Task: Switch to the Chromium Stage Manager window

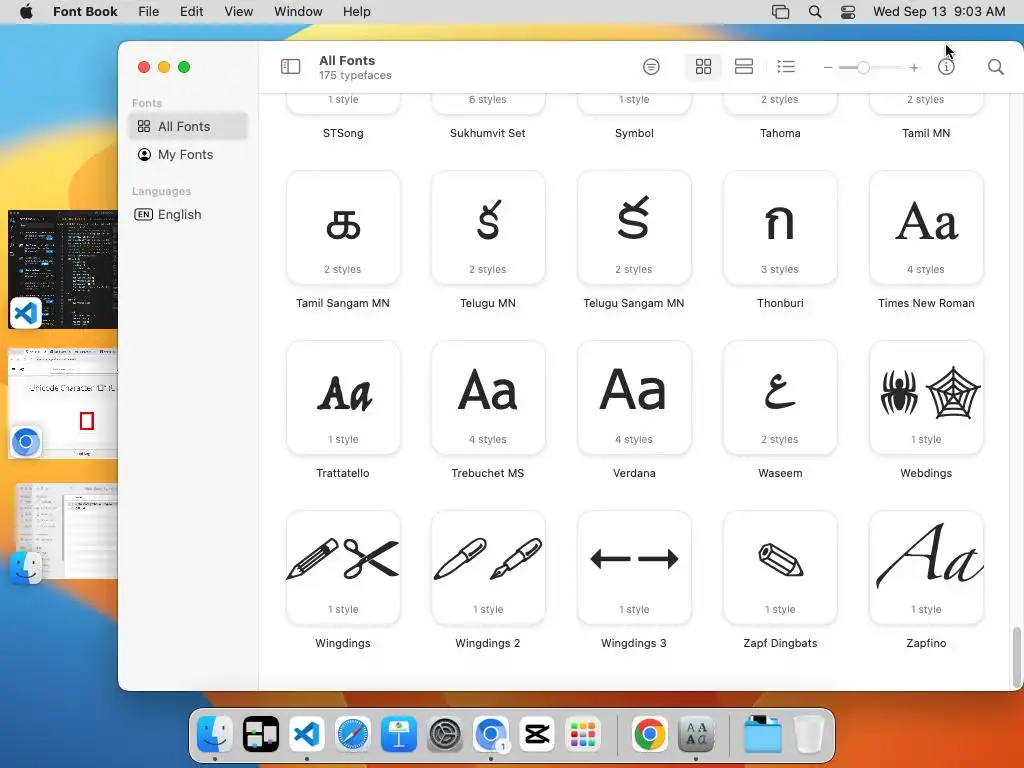Action: tap(63, 403)
